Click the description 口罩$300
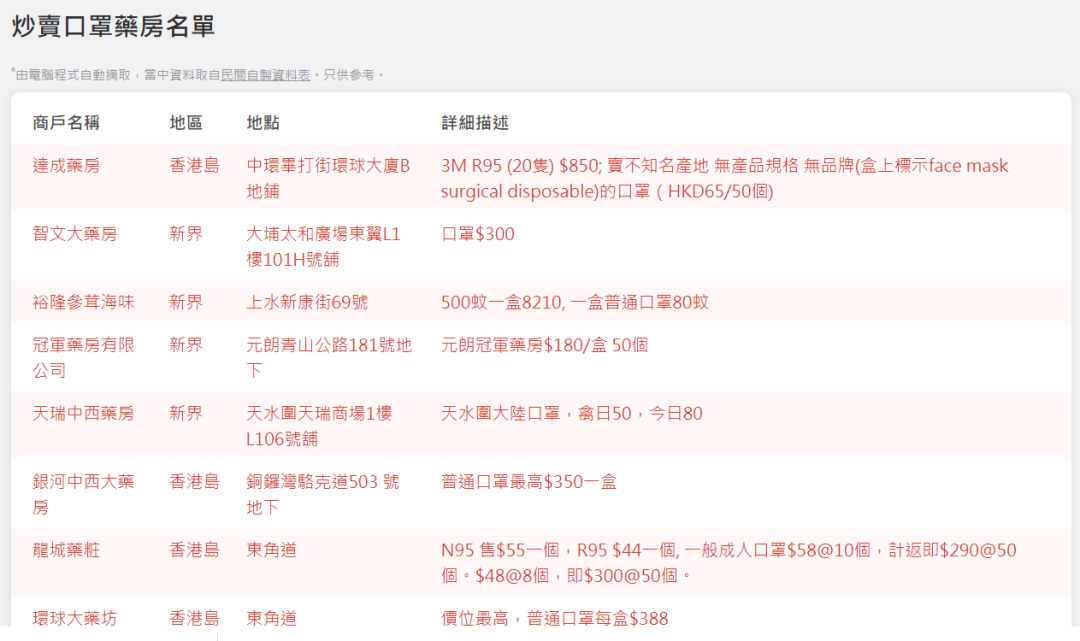 pyautogui.click(x=478, y=233)
